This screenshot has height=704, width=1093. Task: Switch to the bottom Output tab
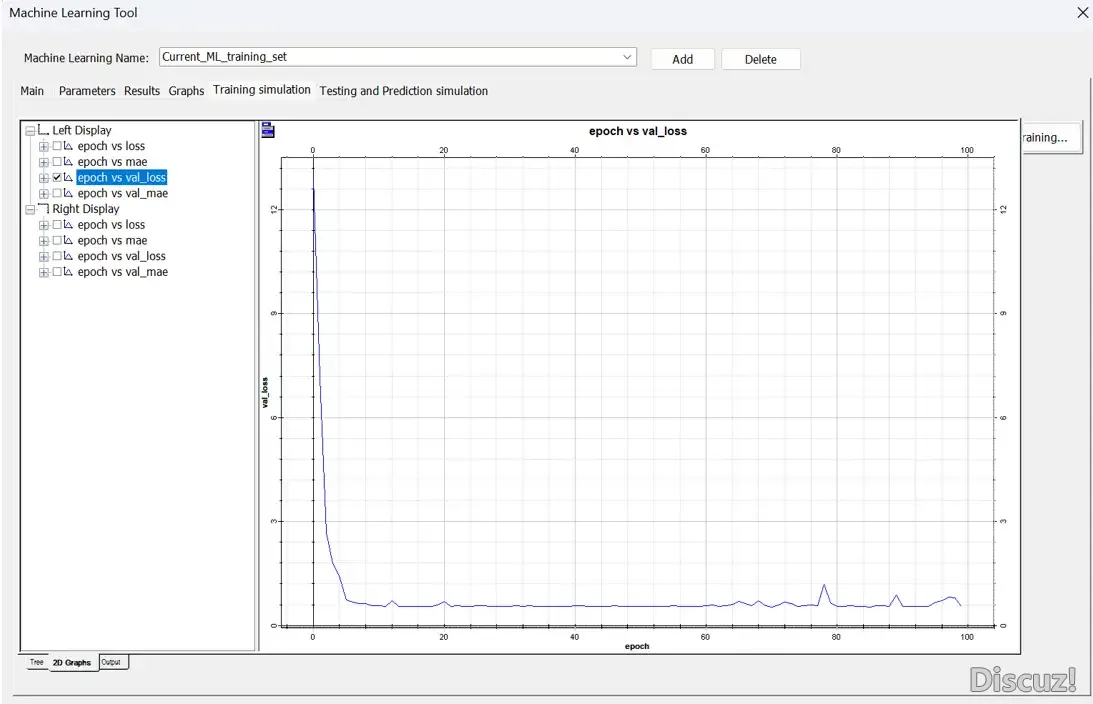tap(112, 662)
